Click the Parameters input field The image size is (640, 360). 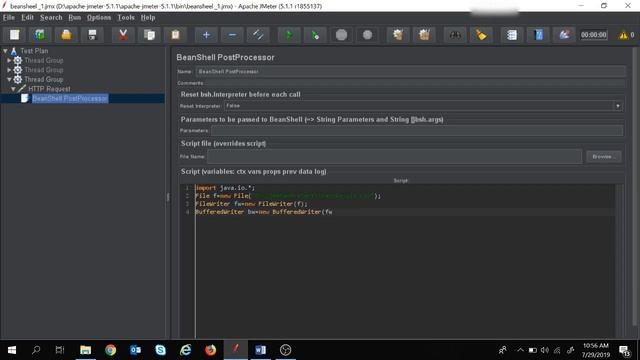click(417, 131)
